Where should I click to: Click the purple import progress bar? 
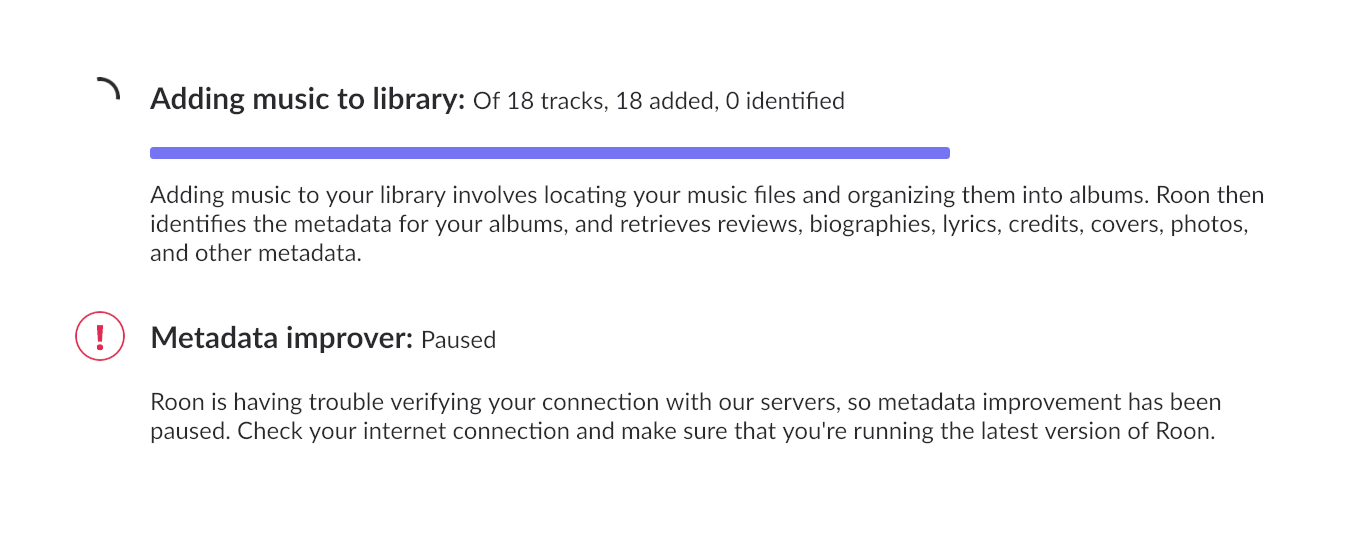549,153
